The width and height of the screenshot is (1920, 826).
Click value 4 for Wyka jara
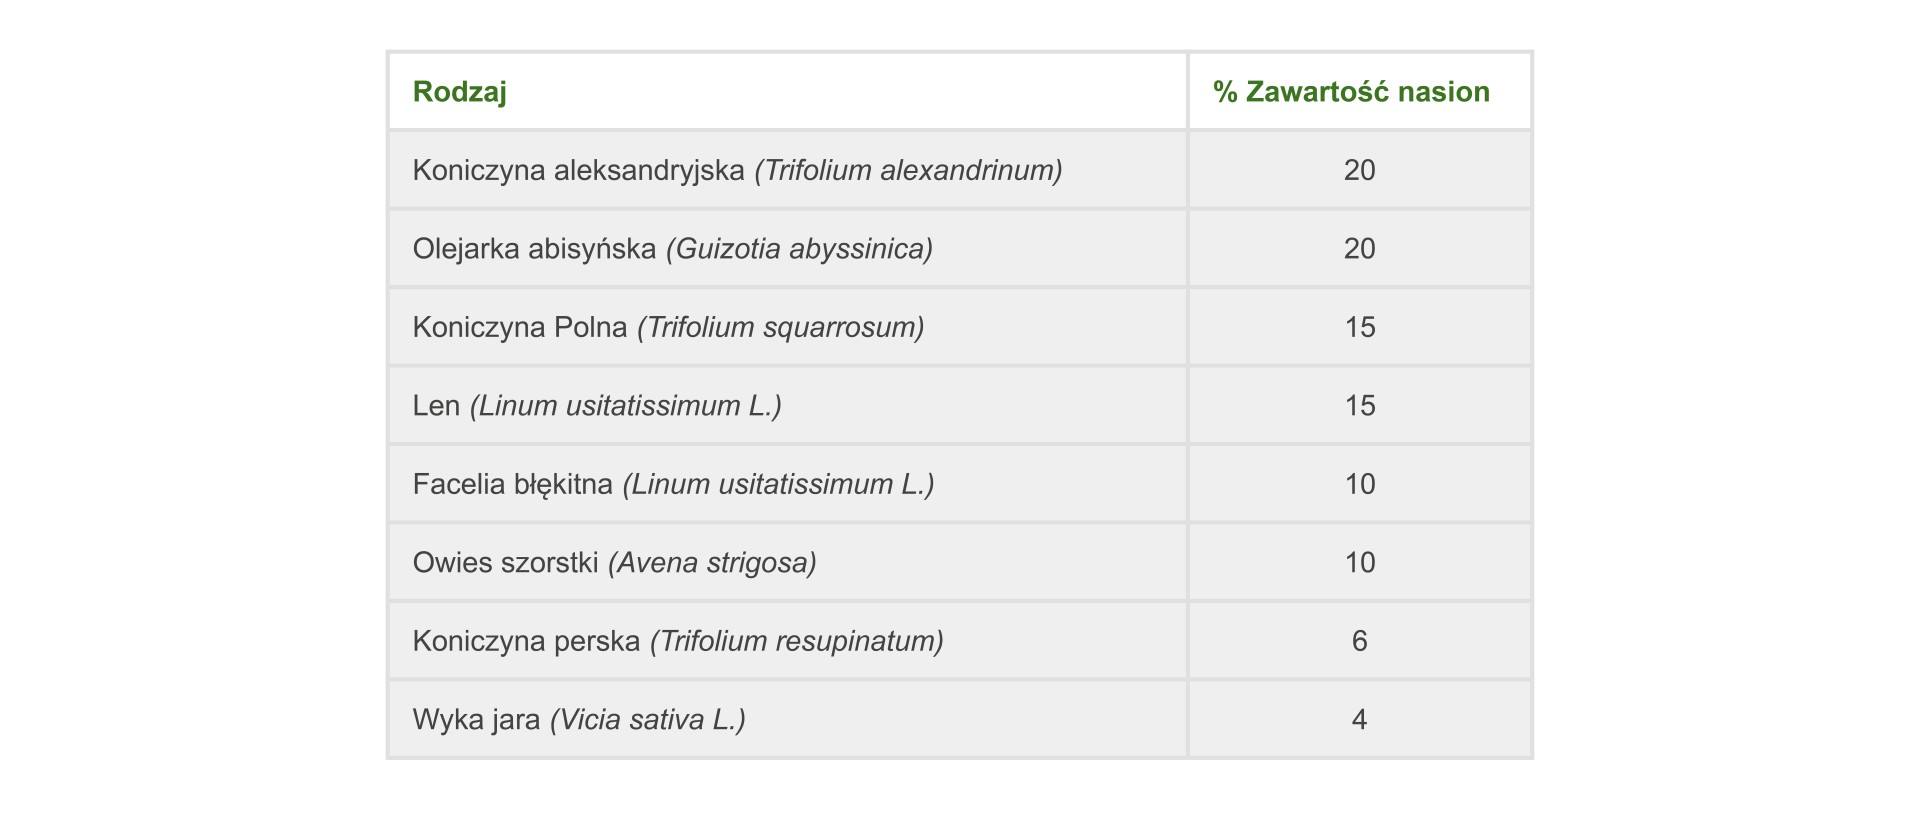click(1360, 720)
